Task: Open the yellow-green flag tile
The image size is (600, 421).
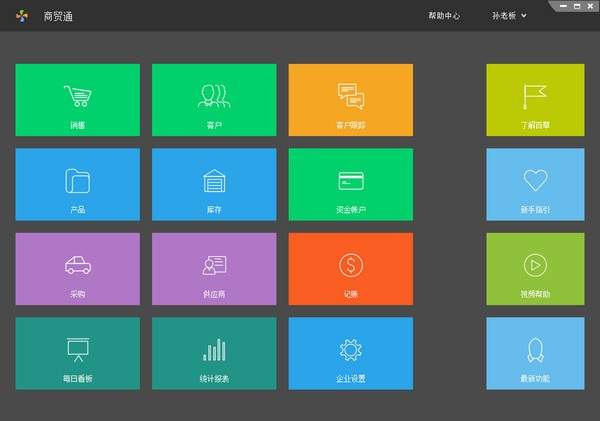Action: pos(535,100)
